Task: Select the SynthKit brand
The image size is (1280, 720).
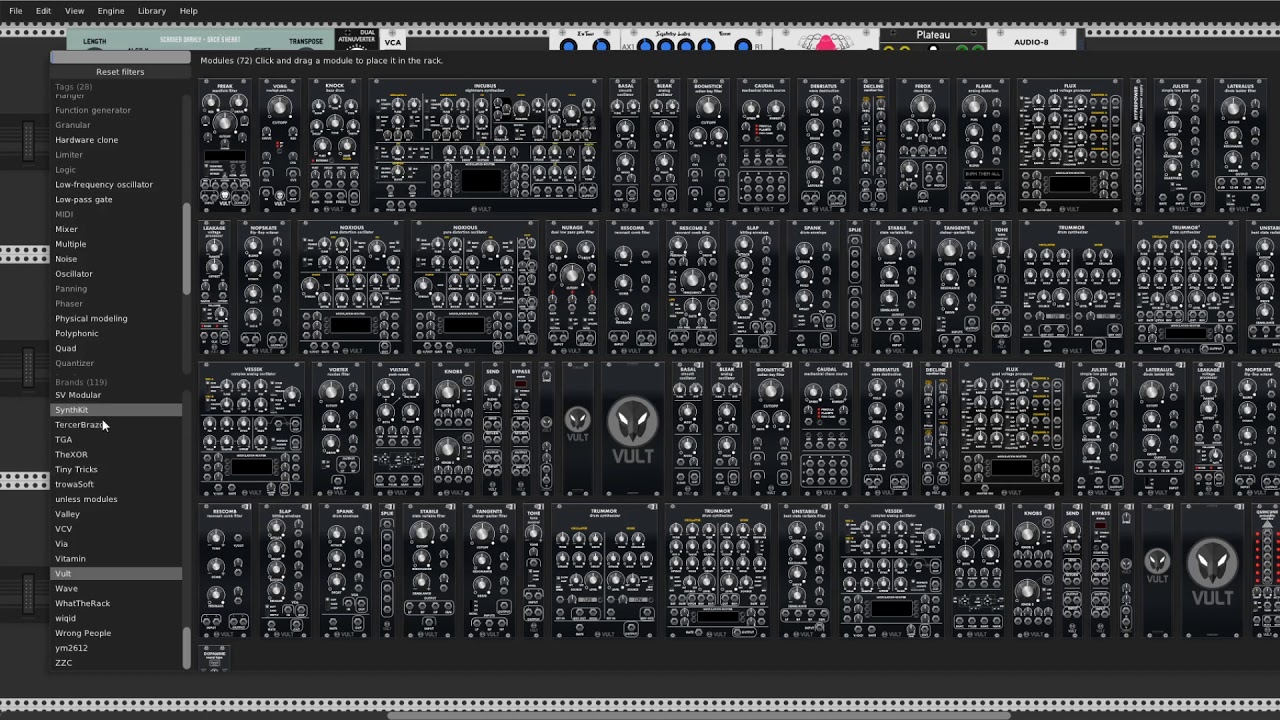Action: 116,410
